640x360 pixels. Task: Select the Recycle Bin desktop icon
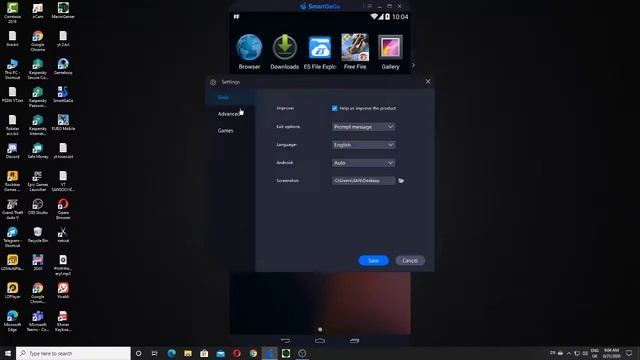[x=38, y=235]
